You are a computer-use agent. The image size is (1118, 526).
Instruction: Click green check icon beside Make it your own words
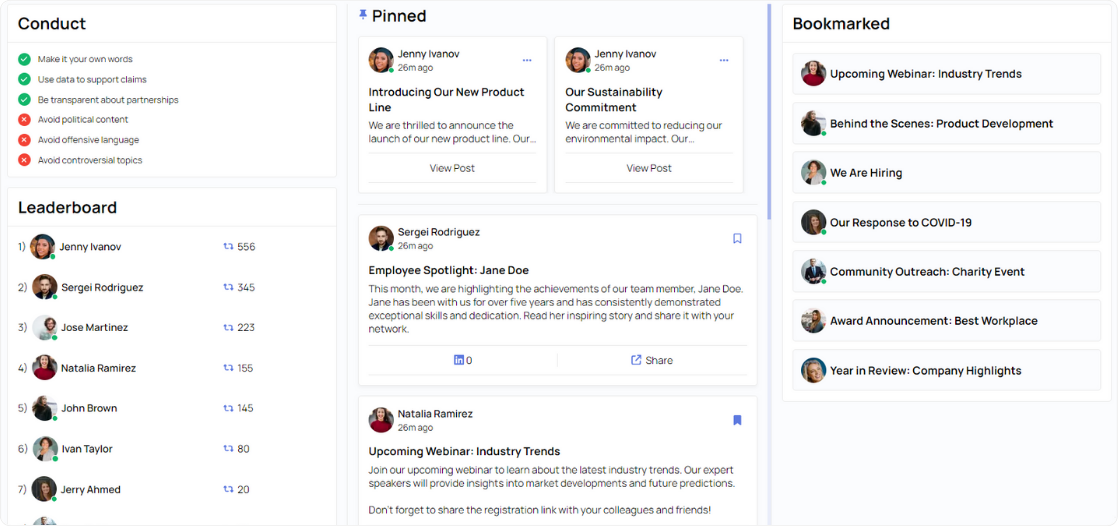[24, 59]
